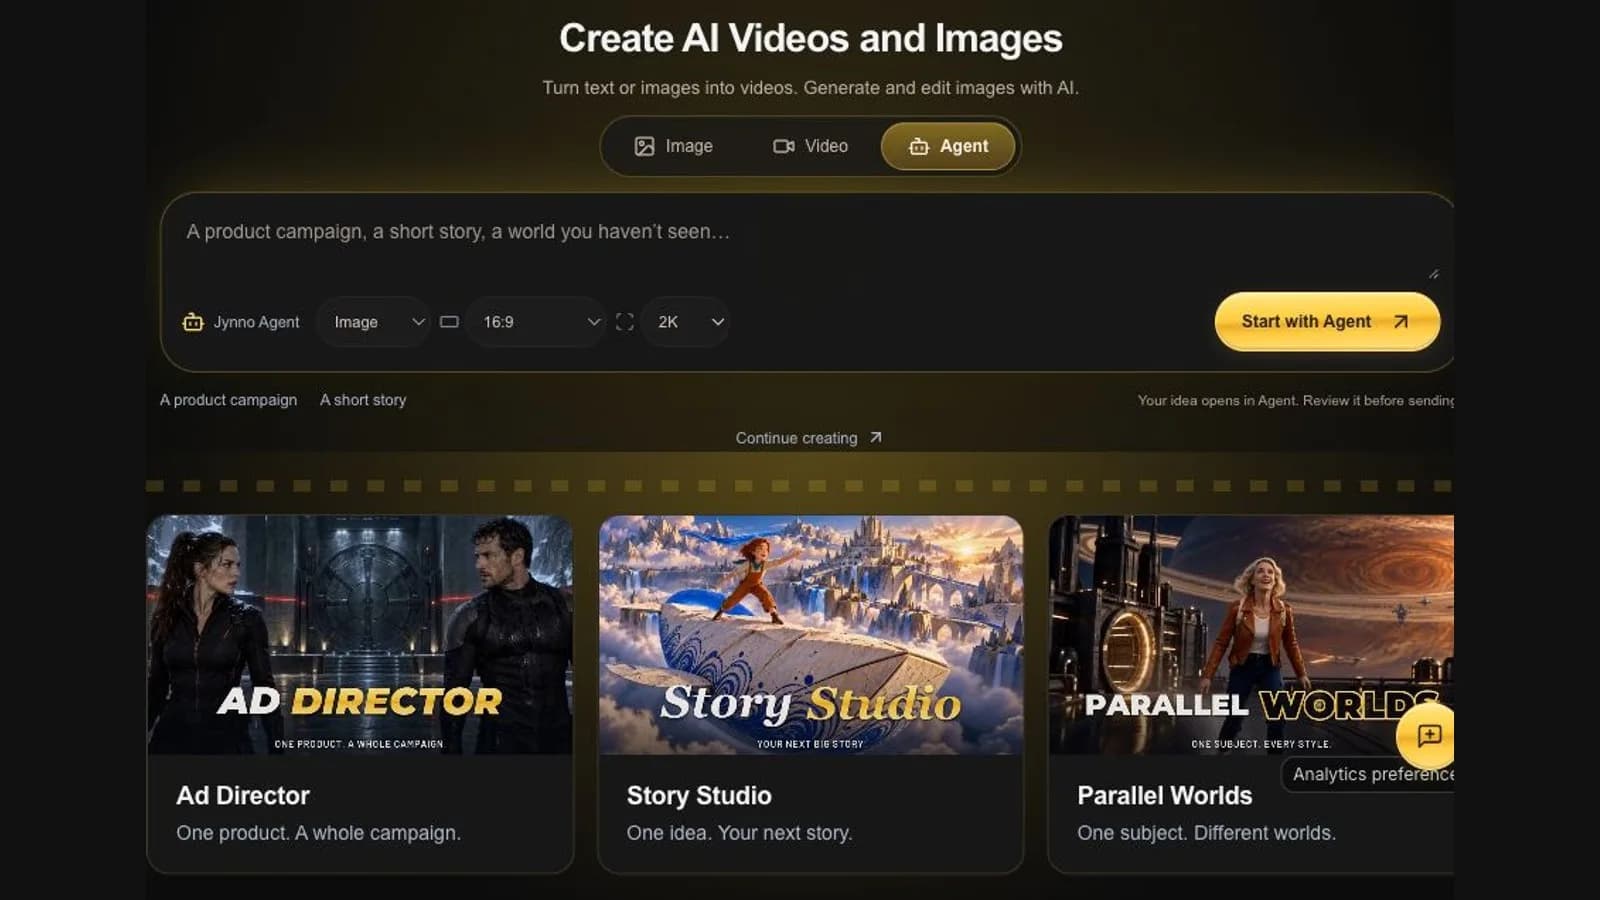Screen dimensions: 1600x900
Task: Open the Story Studio card thumbnail
Action: (x=811, y=635)
